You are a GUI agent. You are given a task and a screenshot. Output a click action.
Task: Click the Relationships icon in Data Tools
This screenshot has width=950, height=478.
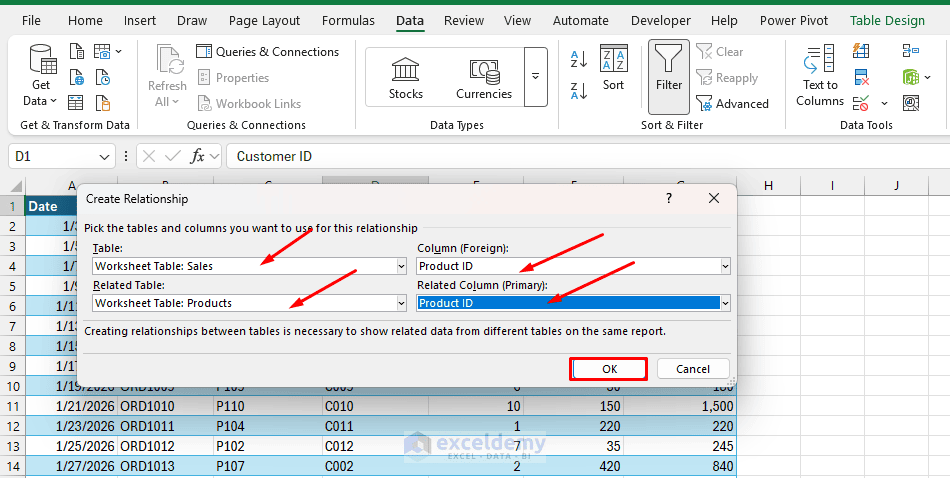coord(911,77)
